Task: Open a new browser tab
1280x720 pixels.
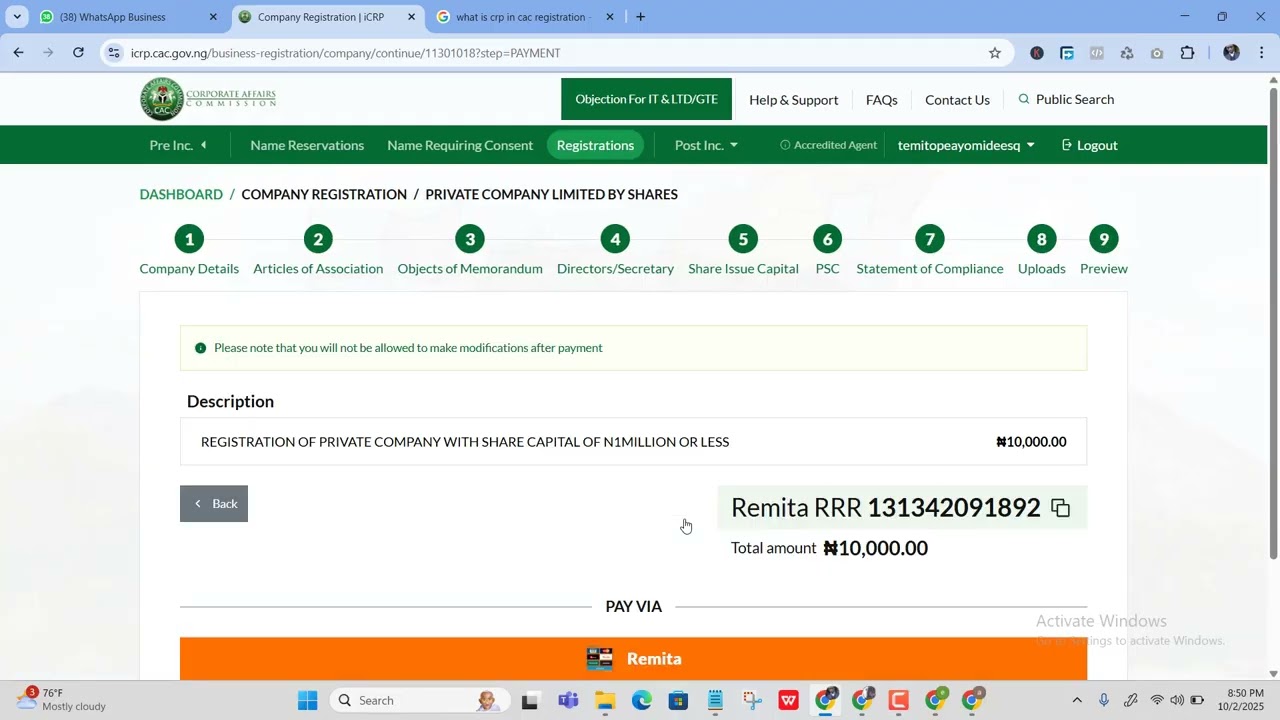Action: [x=640, y=17]
